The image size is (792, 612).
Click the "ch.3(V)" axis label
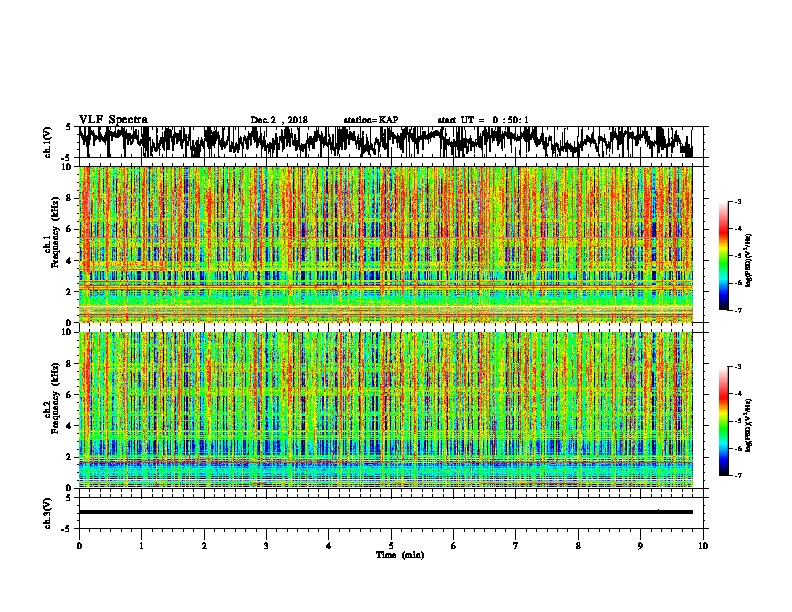point(48,513)
